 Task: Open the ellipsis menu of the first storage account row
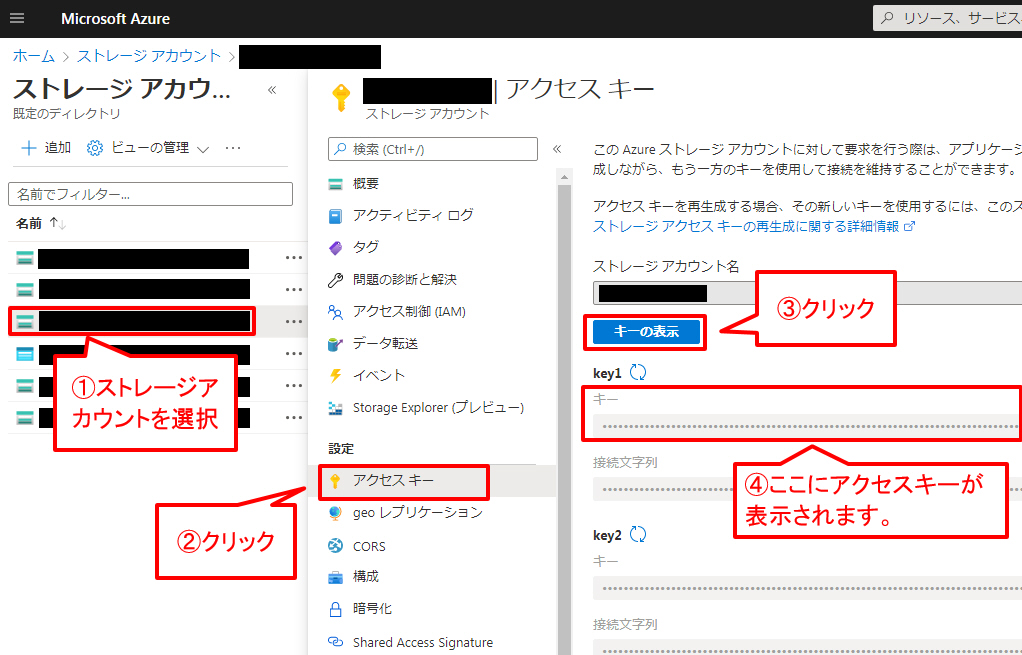click(x=294, y=258)
